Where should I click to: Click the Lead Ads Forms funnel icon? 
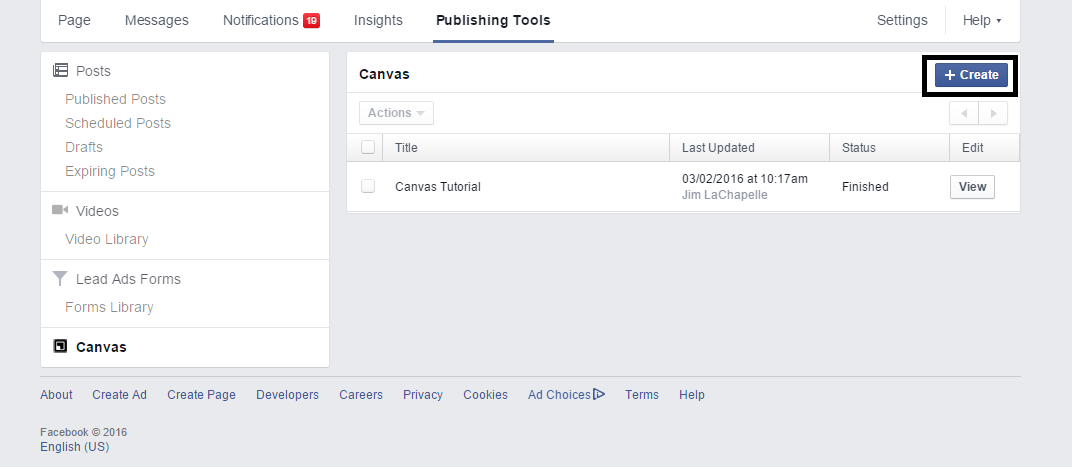pos(60,279)
